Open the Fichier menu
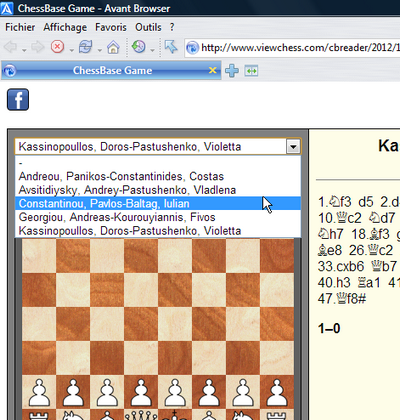This screenshot has height=420, width=400. 20,27
